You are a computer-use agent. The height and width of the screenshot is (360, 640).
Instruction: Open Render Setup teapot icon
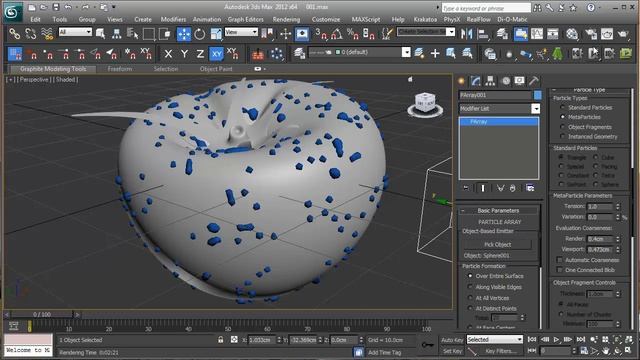pyautogui.click(x=591, y=34)
